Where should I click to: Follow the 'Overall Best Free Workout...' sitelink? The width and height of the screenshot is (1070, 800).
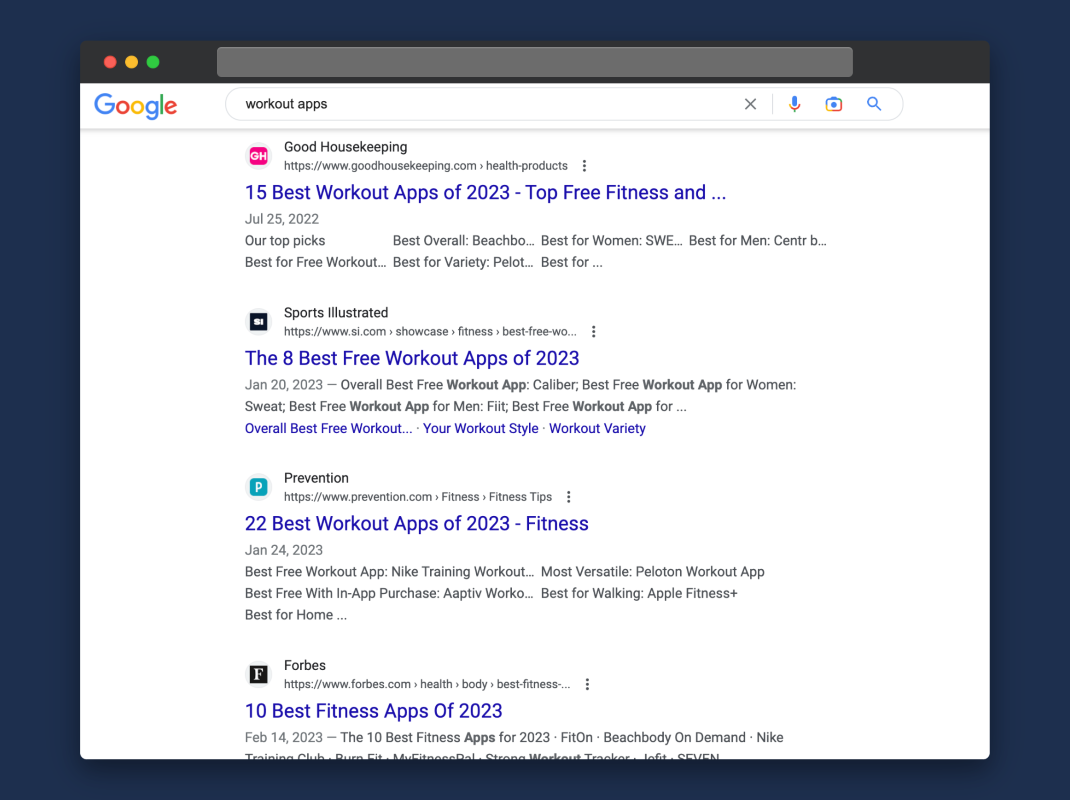coord(328,429)
